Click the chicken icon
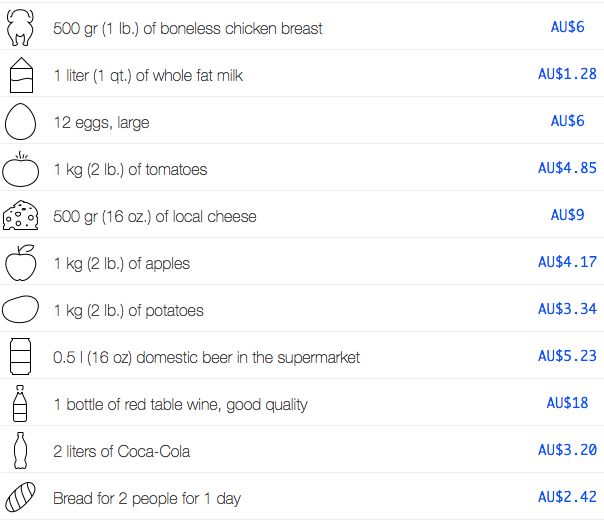 (x=20, y=28)
